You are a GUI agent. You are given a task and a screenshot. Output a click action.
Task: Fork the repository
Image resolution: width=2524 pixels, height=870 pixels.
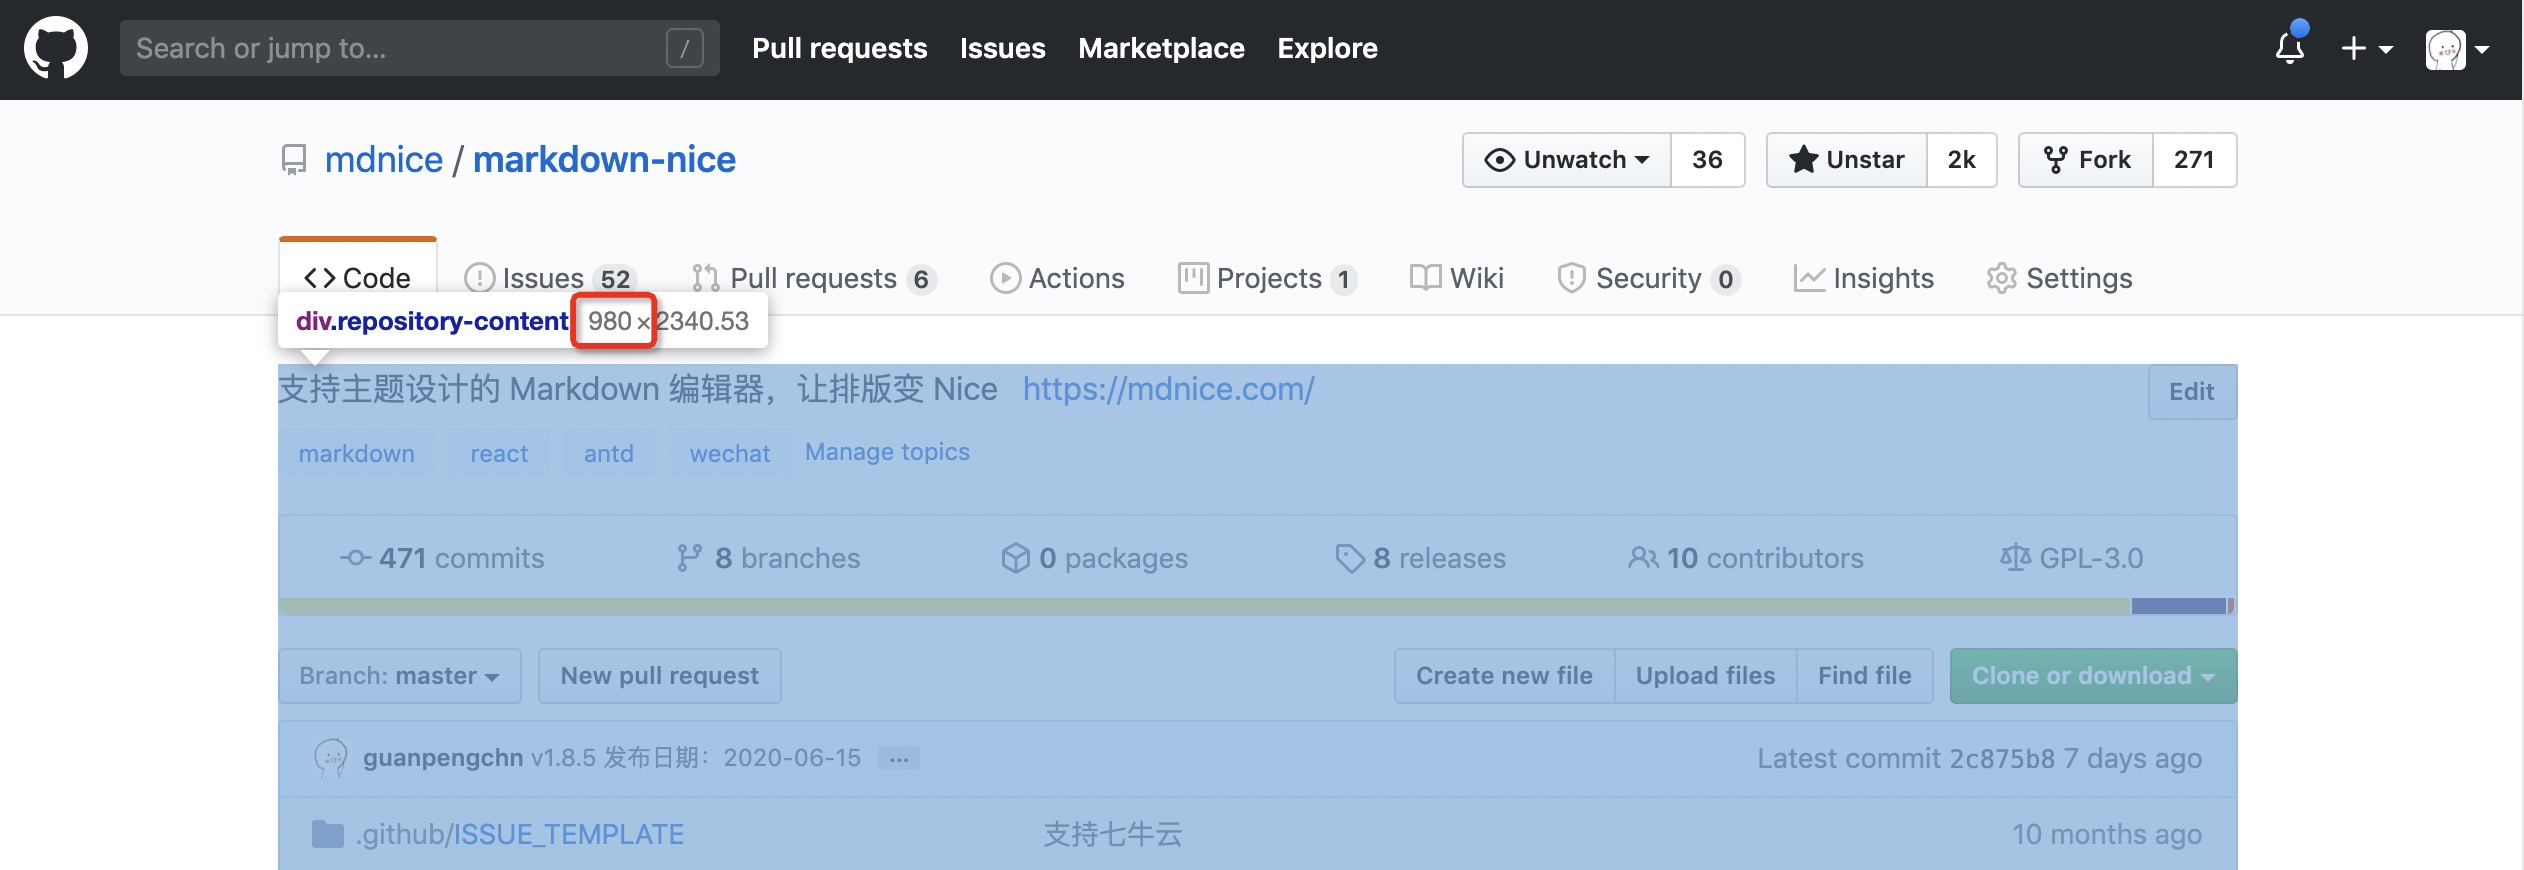click(x=2086, y=160)
